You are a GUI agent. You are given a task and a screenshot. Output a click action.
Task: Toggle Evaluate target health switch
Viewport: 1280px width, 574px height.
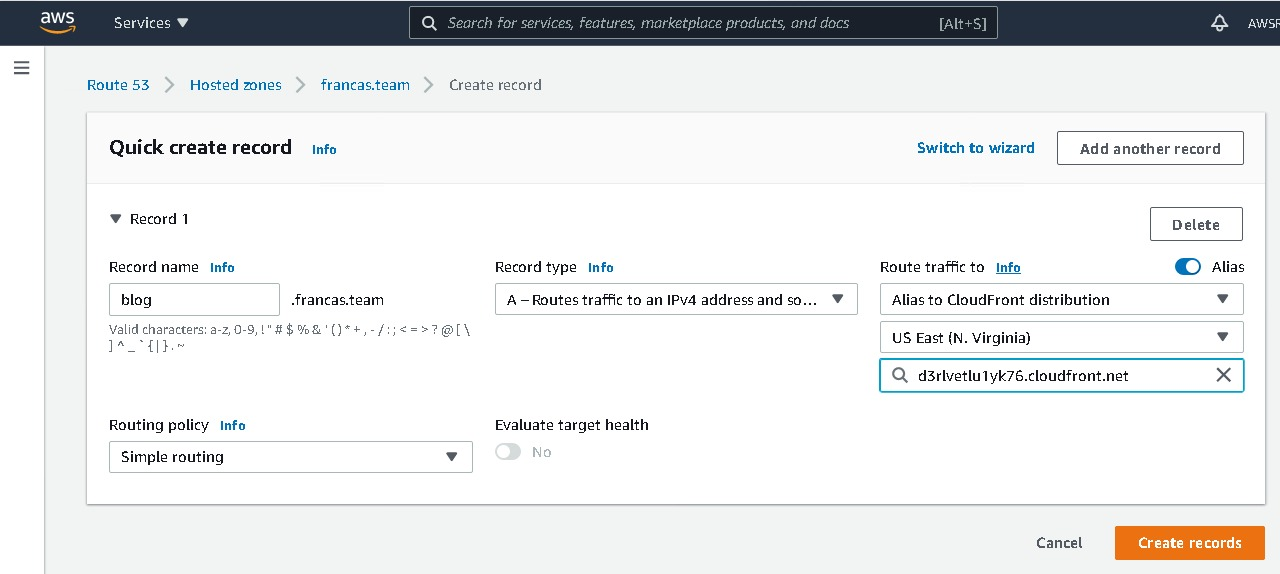tap(508, 452)
